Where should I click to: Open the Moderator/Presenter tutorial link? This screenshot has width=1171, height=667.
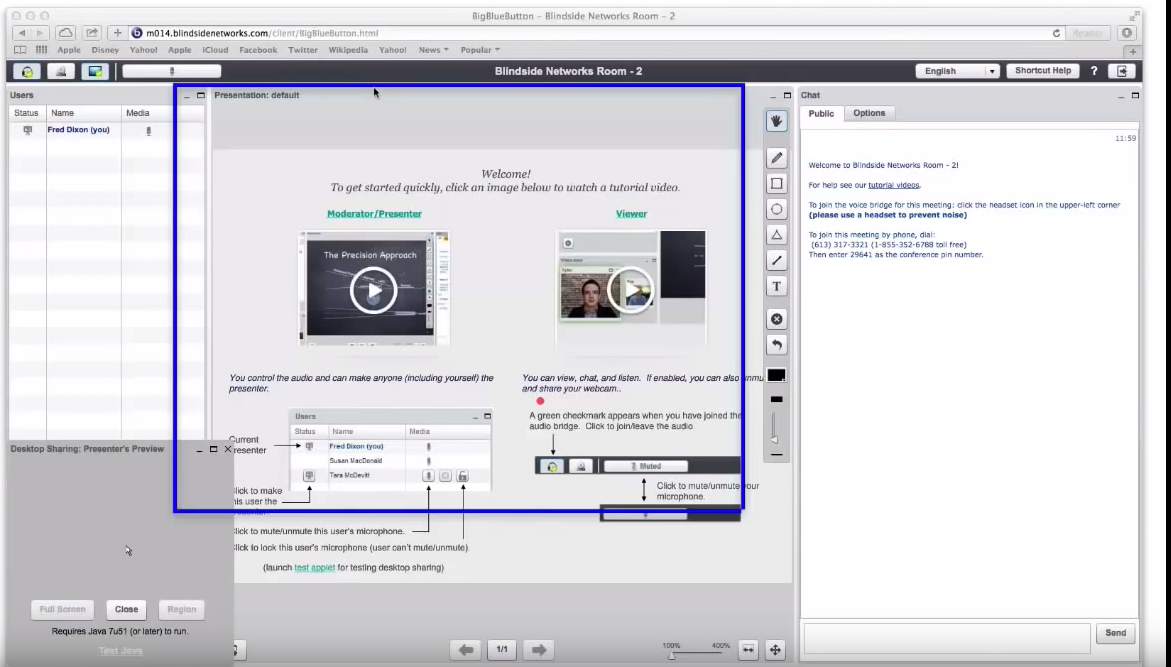(x=374, y=214)
